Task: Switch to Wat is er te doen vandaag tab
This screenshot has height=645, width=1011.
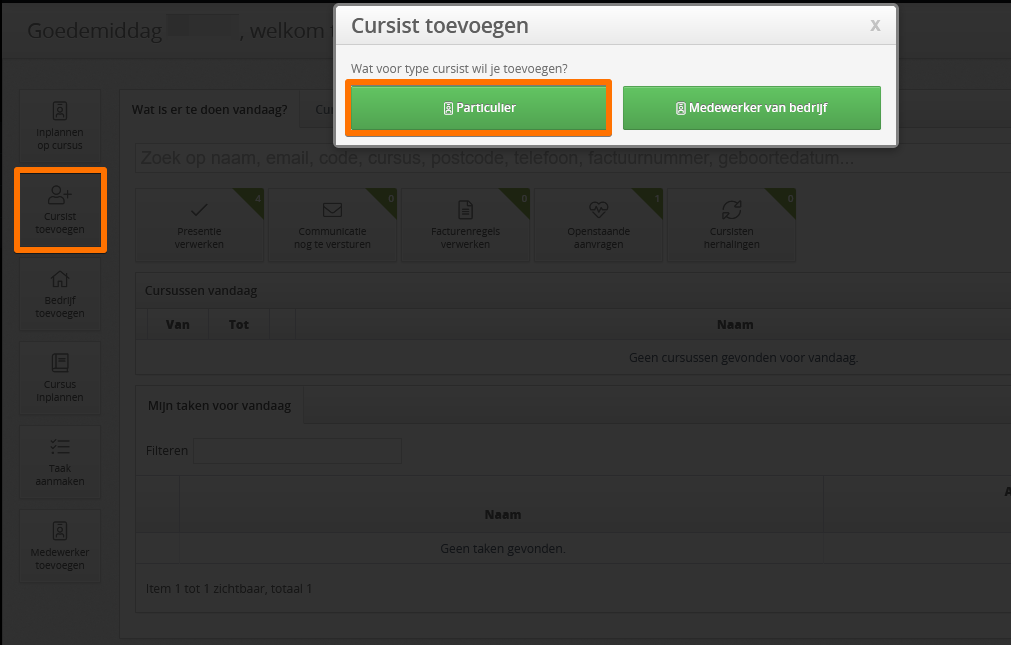Action: [210, 110]
